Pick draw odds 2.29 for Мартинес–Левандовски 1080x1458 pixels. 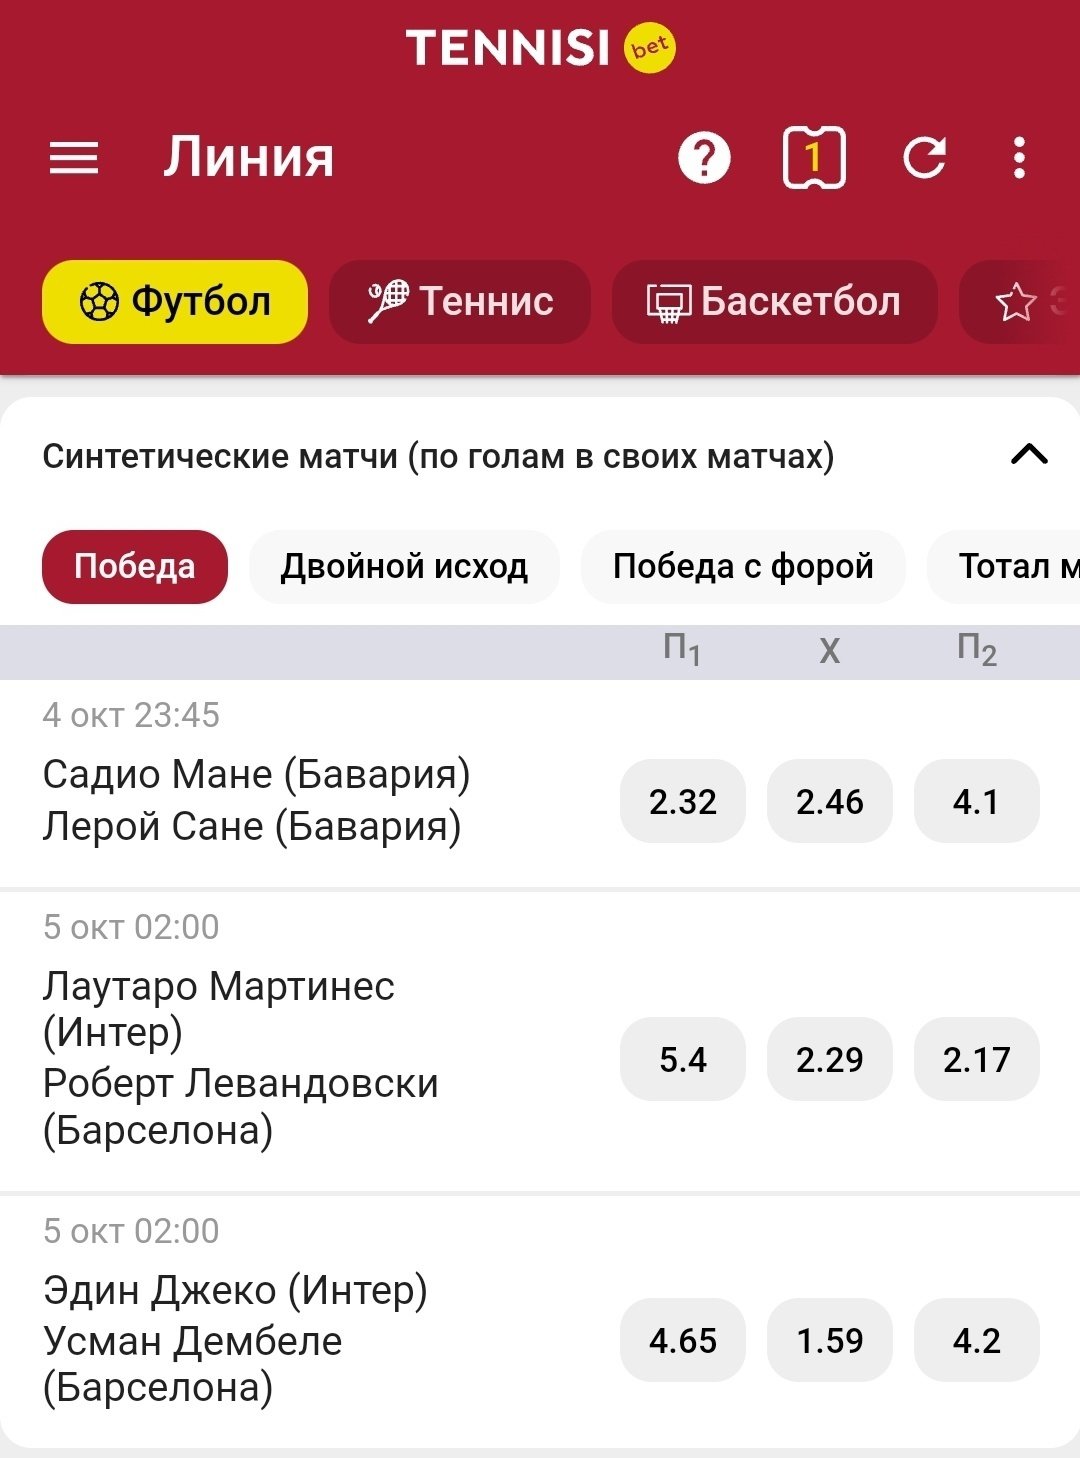[x=829, y=1059]
